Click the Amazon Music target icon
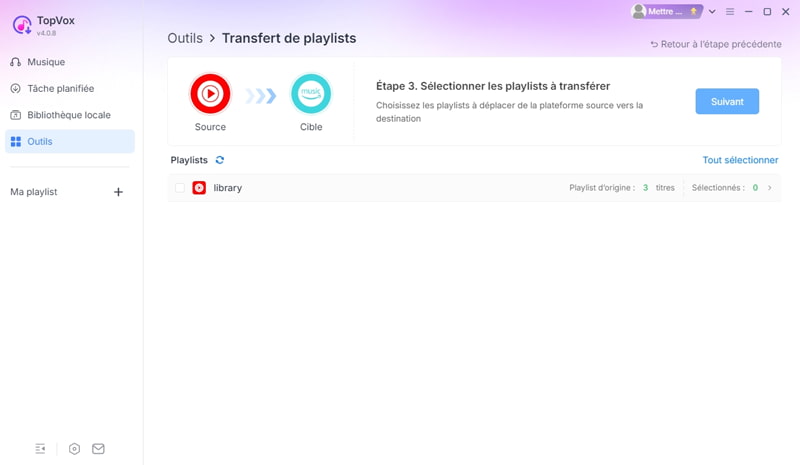The height and width of the screenshot is (465, 800). tap(311, 94)
